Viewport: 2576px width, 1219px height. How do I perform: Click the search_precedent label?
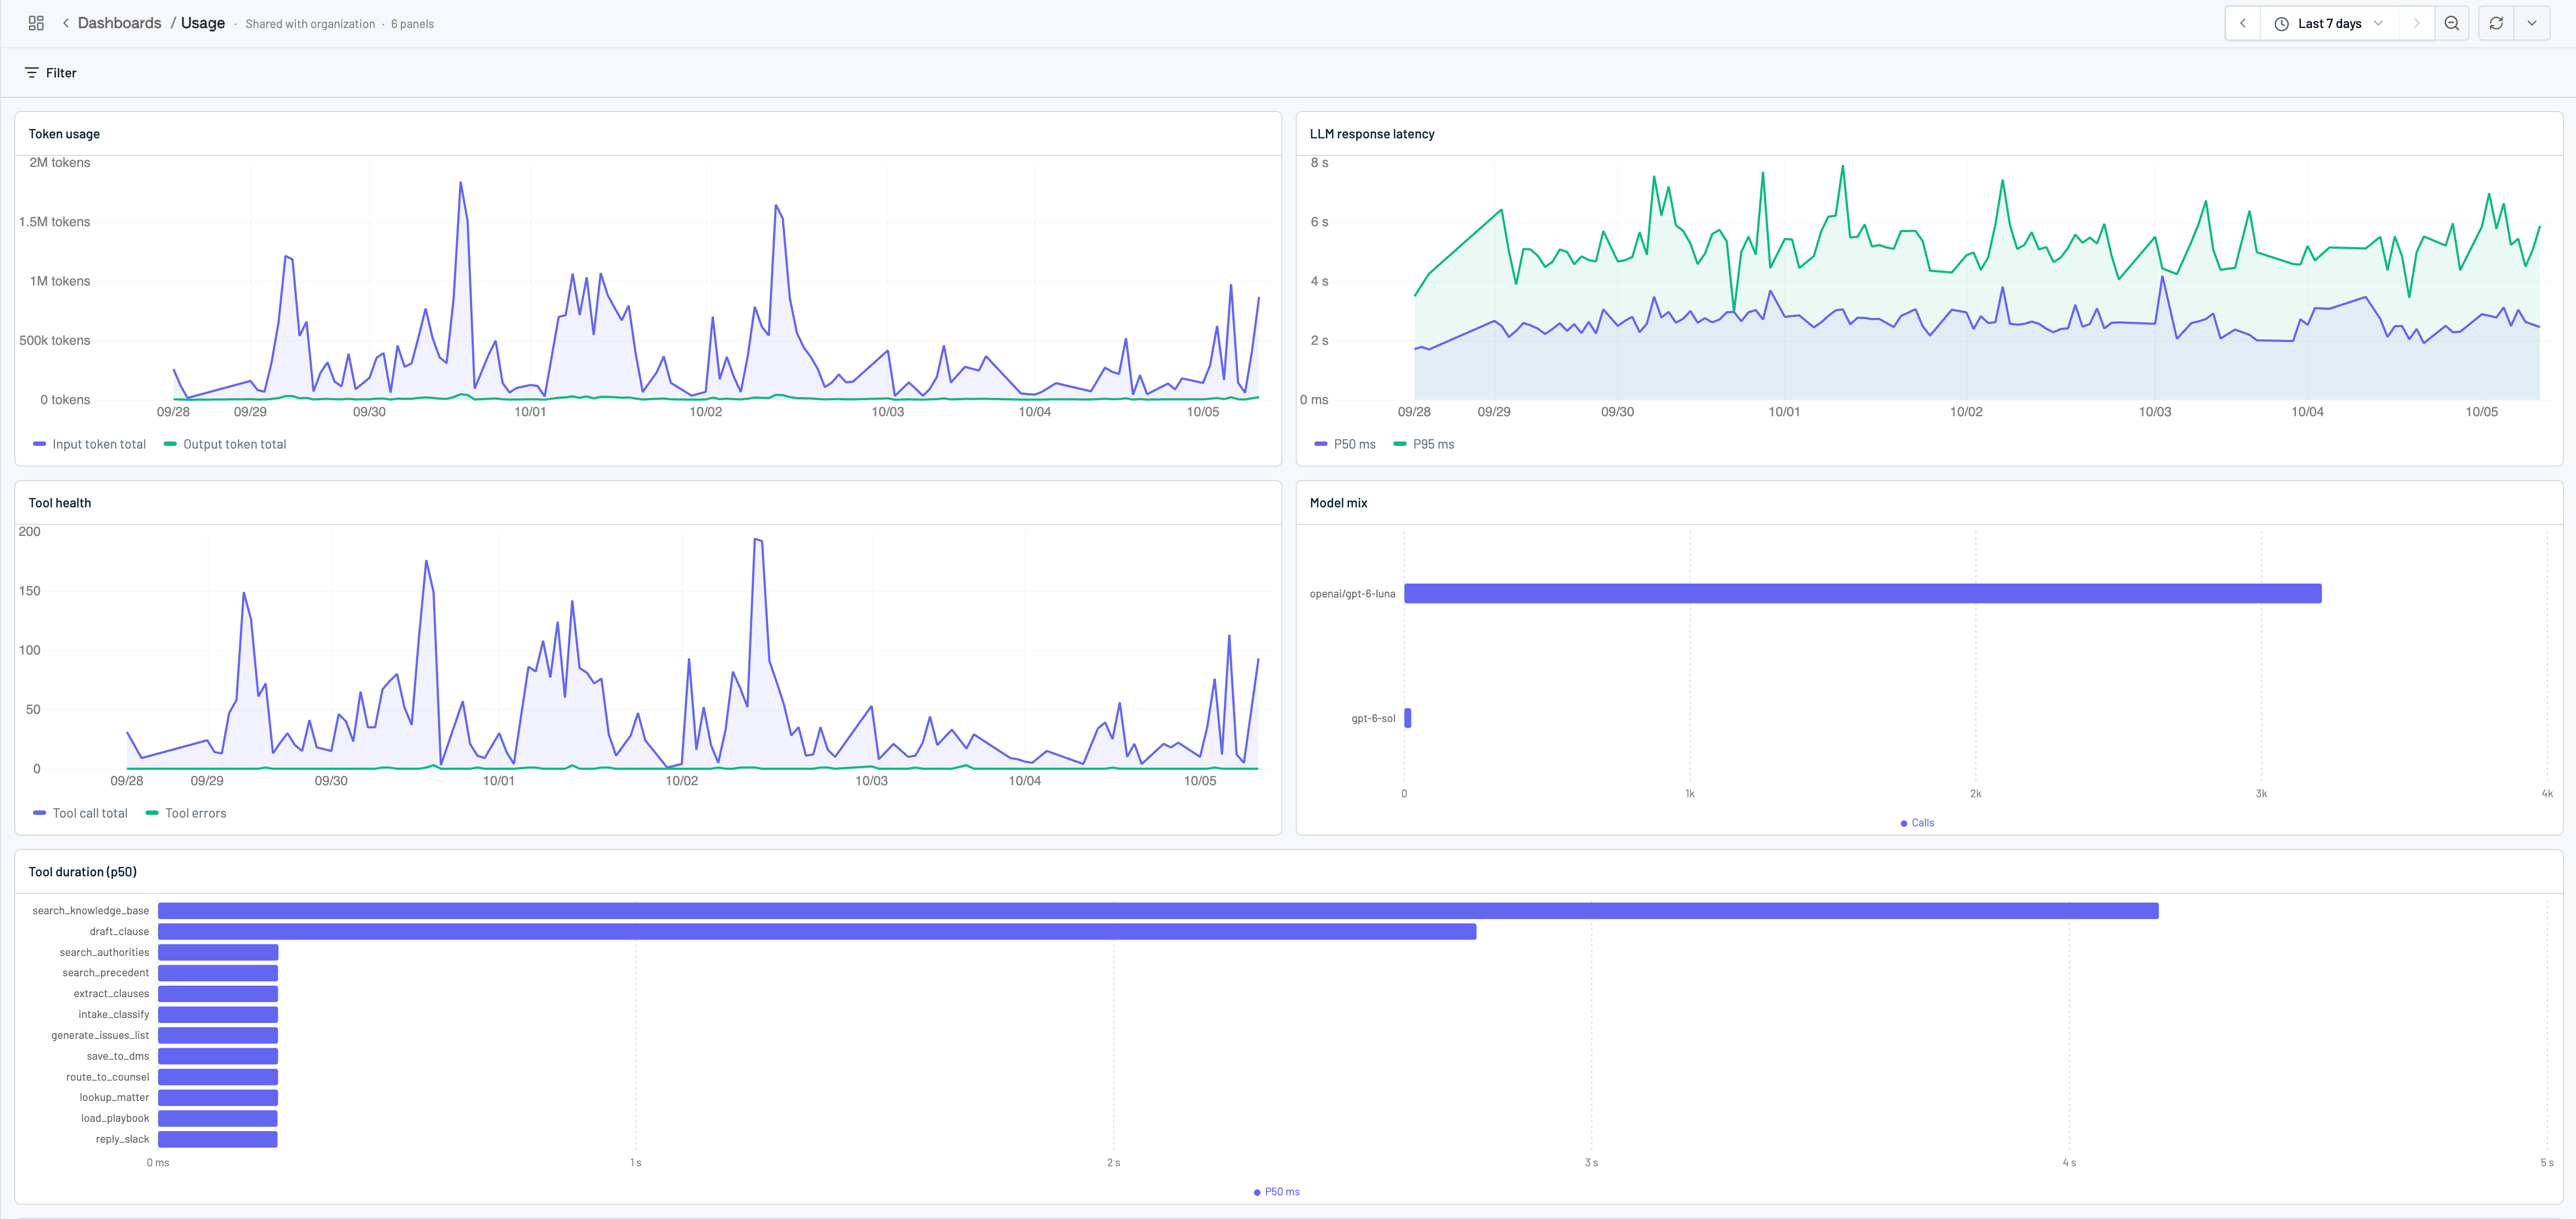coord(105,973)
